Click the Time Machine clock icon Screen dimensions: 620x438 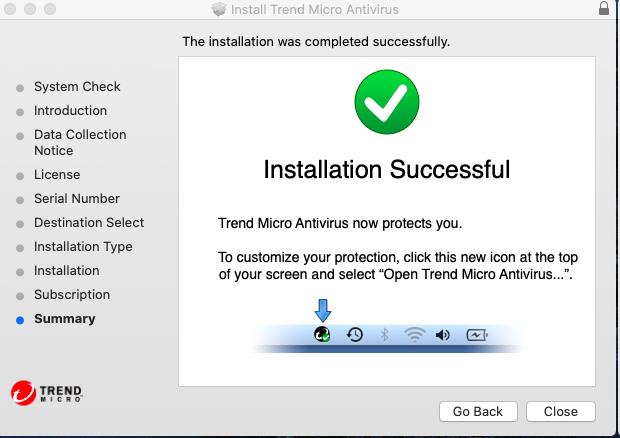coord(355,335)
